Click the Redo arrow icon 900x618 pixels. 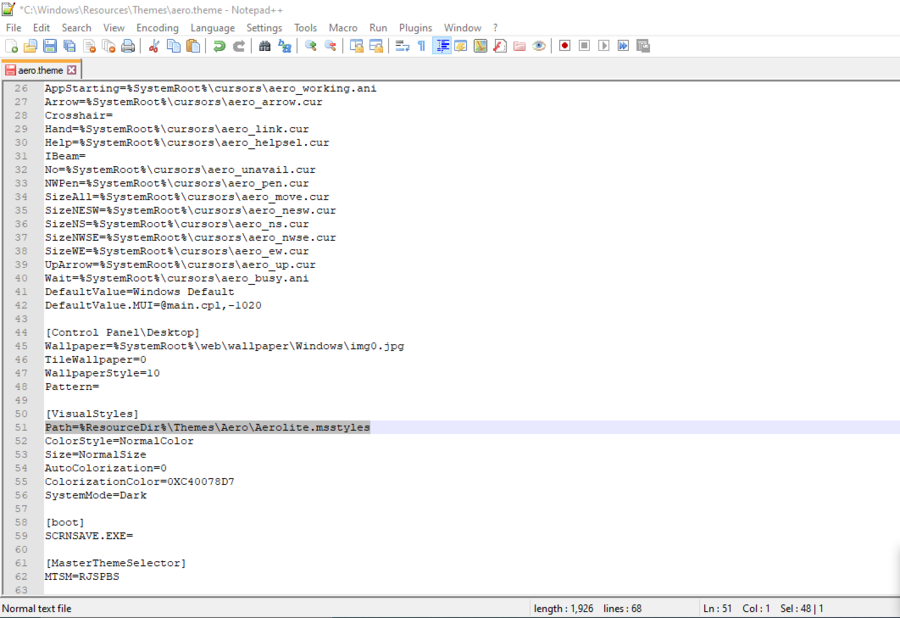[x=239, y=46]
